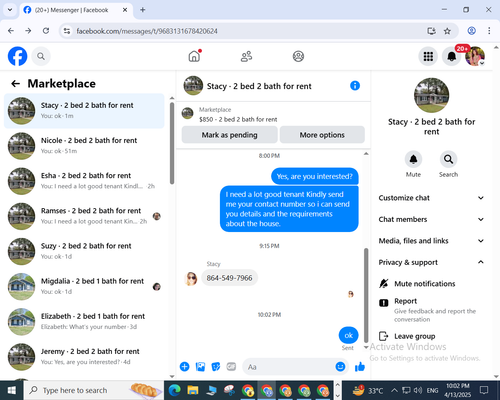
Task: Open the listing photo in chat header
Action: coord(193,86)
